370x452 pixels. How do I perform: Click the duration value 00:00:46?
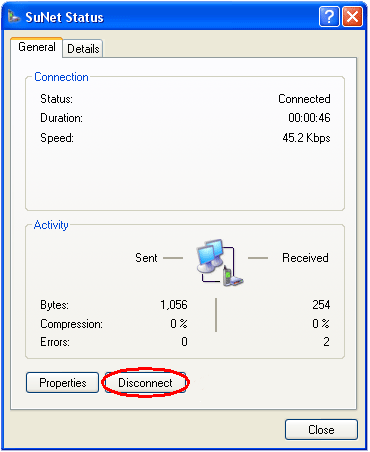309,118
